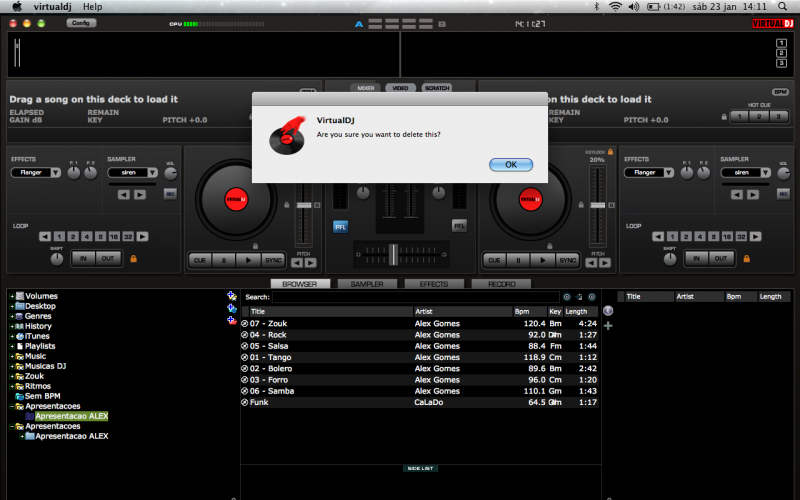Toggle the right channel PFL button
Image resolution: width=800 pixels, height=500 pixels.
click(x=459, y=226)
